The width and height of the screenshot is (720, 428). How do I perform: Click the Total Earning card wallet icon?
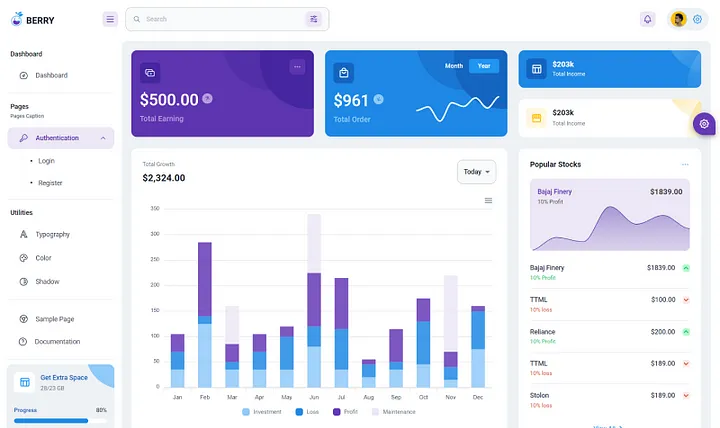pos(150,73)
